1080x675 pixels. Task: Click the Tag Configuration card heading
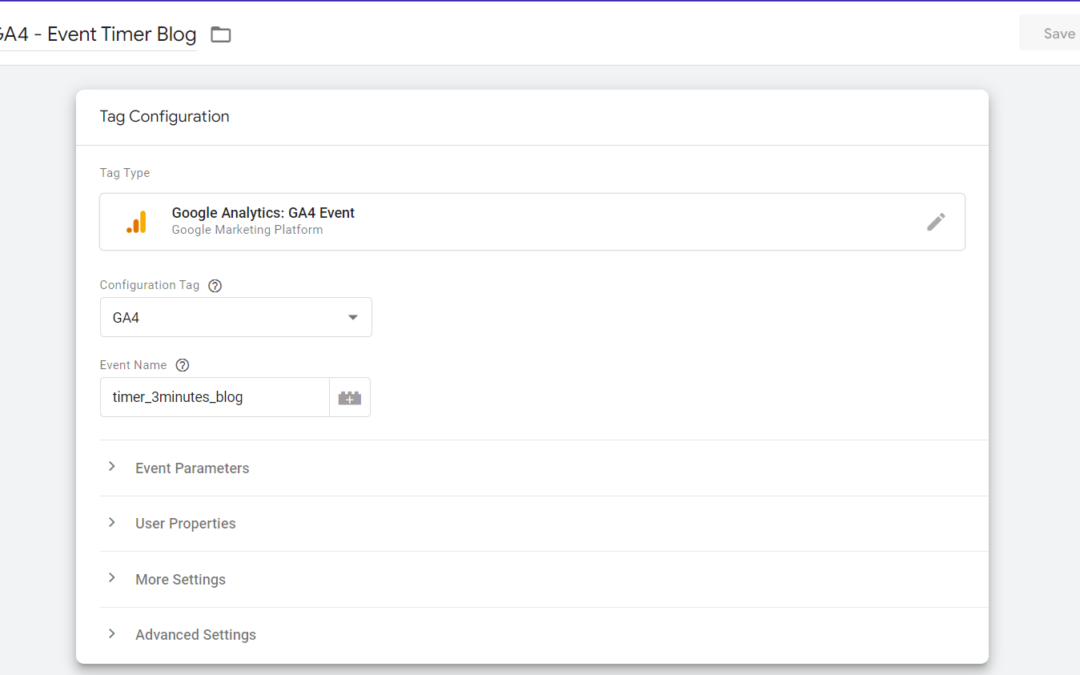[x=164, y=117]
